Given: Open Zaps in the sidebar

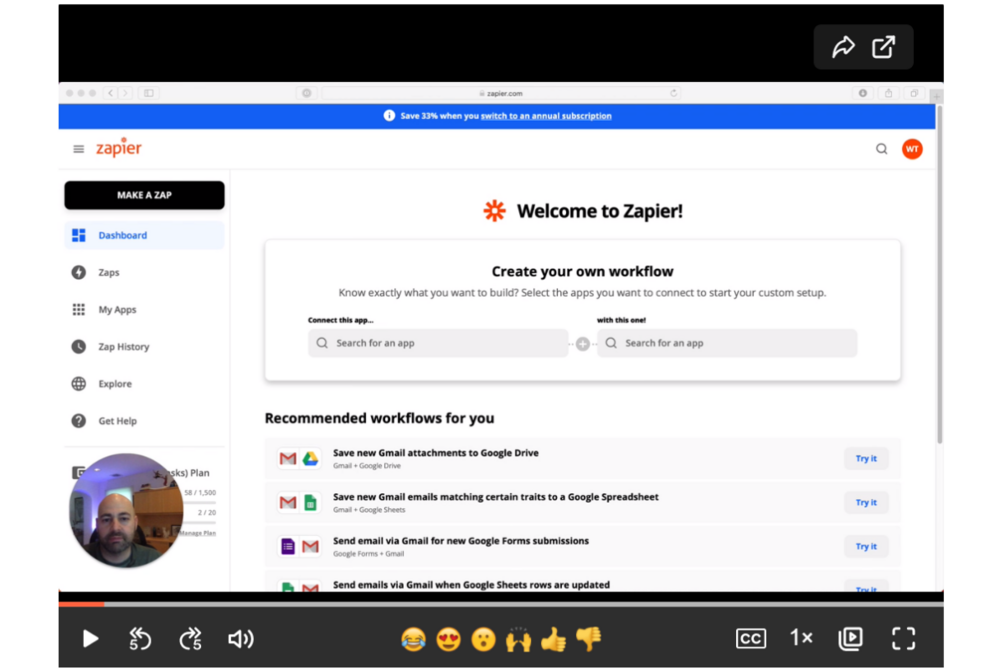Looking at the screenshot, I should pos(144,272).
